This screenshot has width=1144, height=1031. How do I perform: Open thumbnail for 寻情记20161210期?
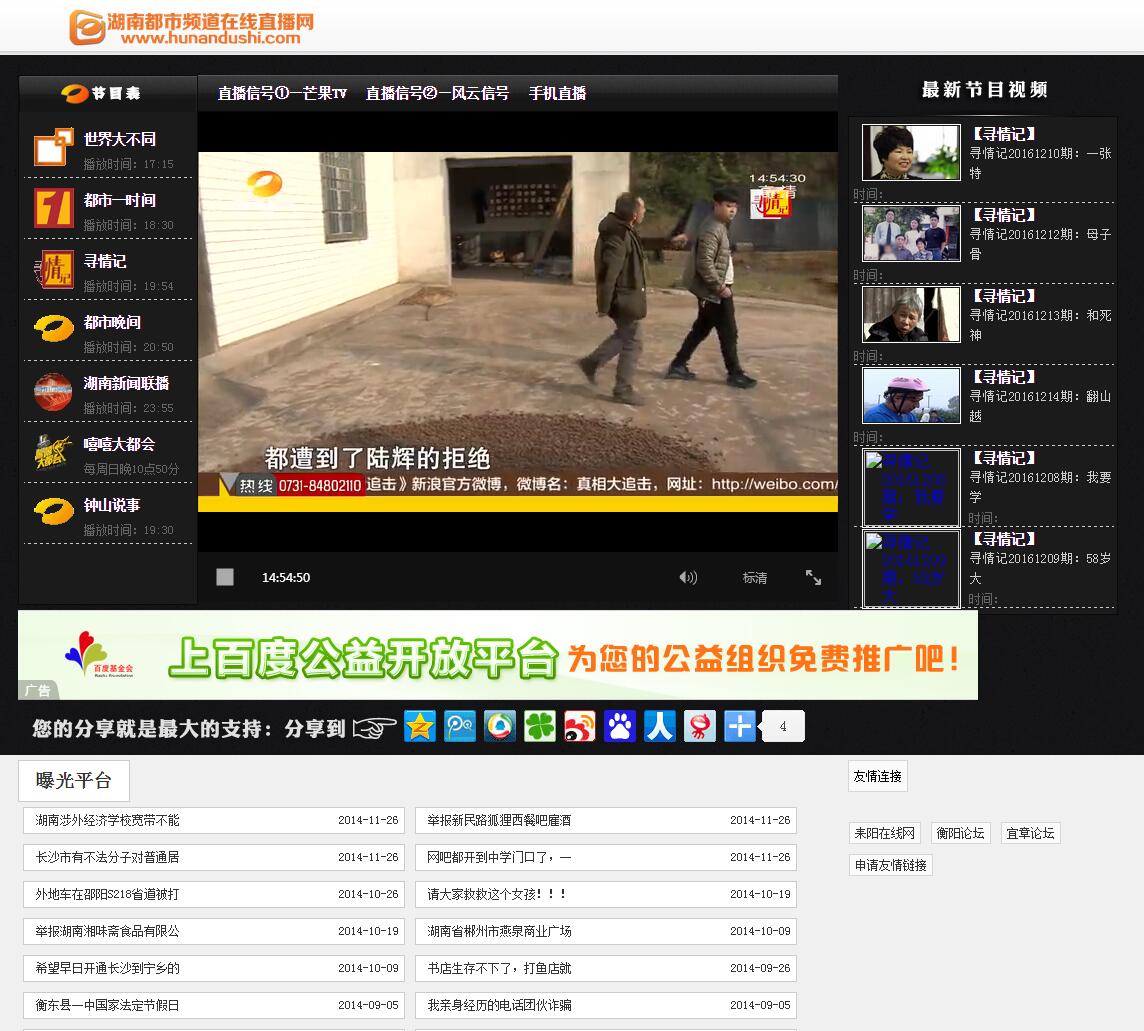(x=911, y=152)
